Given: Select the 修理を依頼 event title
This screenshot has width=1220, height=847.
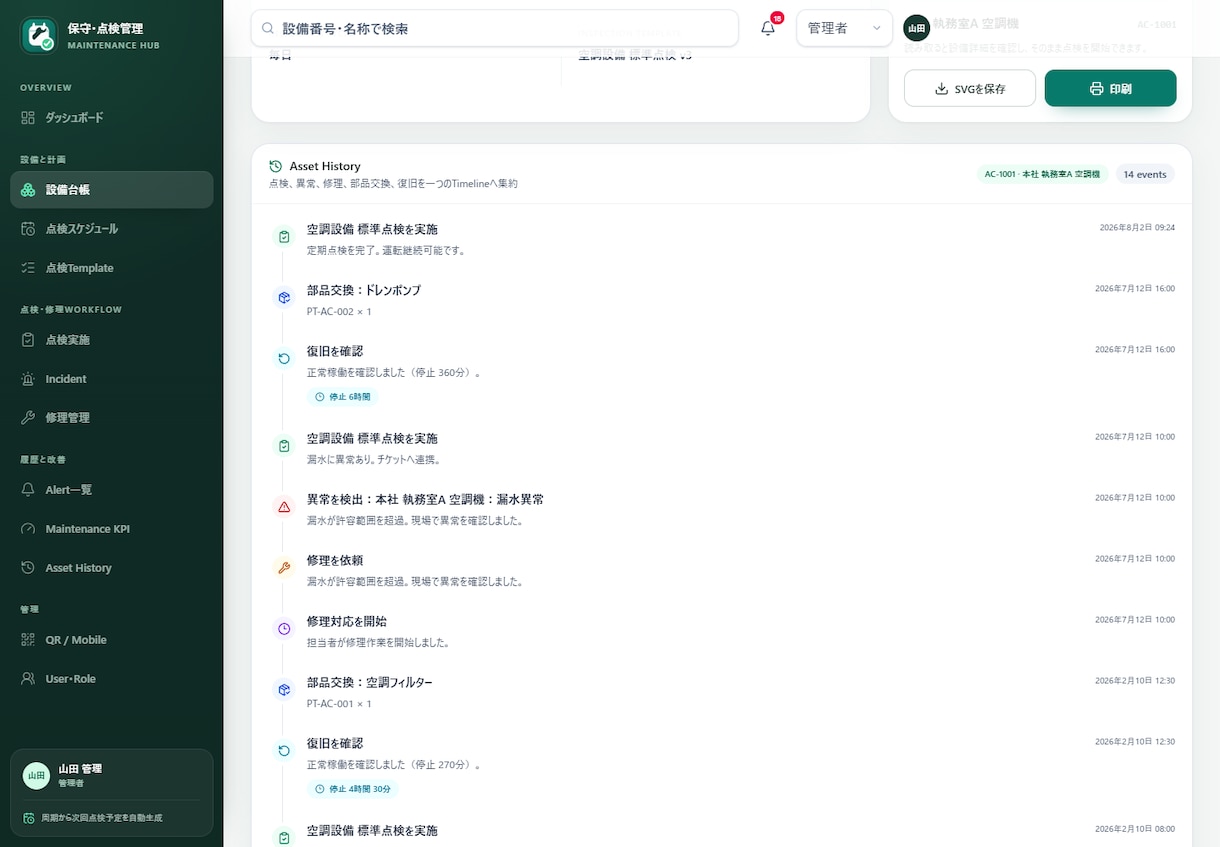Looking at the screenshot, I should click(335, 560).
